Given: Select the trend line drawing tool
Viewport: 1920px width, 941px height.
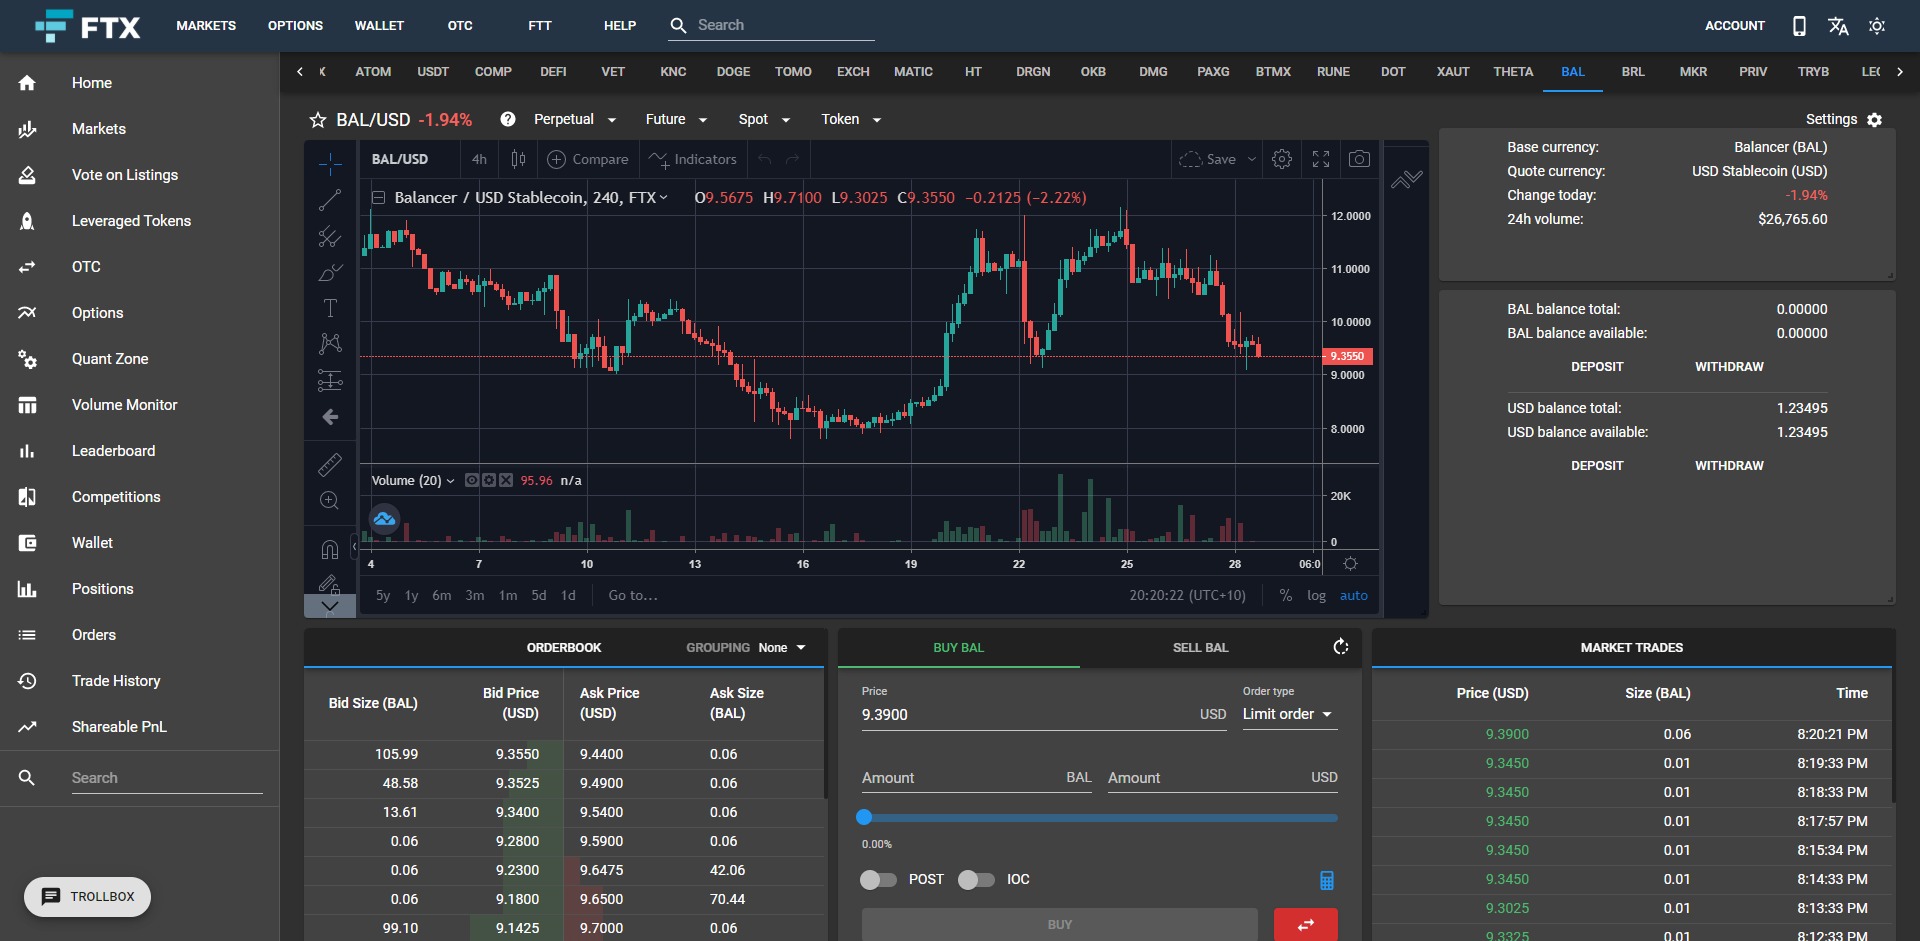Looking at the screenshot, I should click(x=330, y=200).
